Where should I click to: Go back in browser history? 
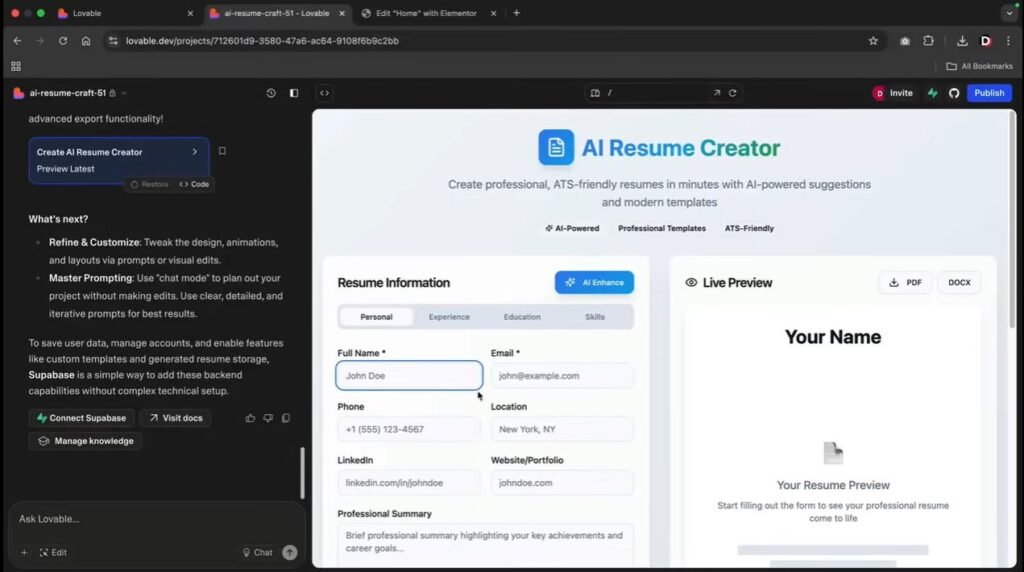(17, 40)
